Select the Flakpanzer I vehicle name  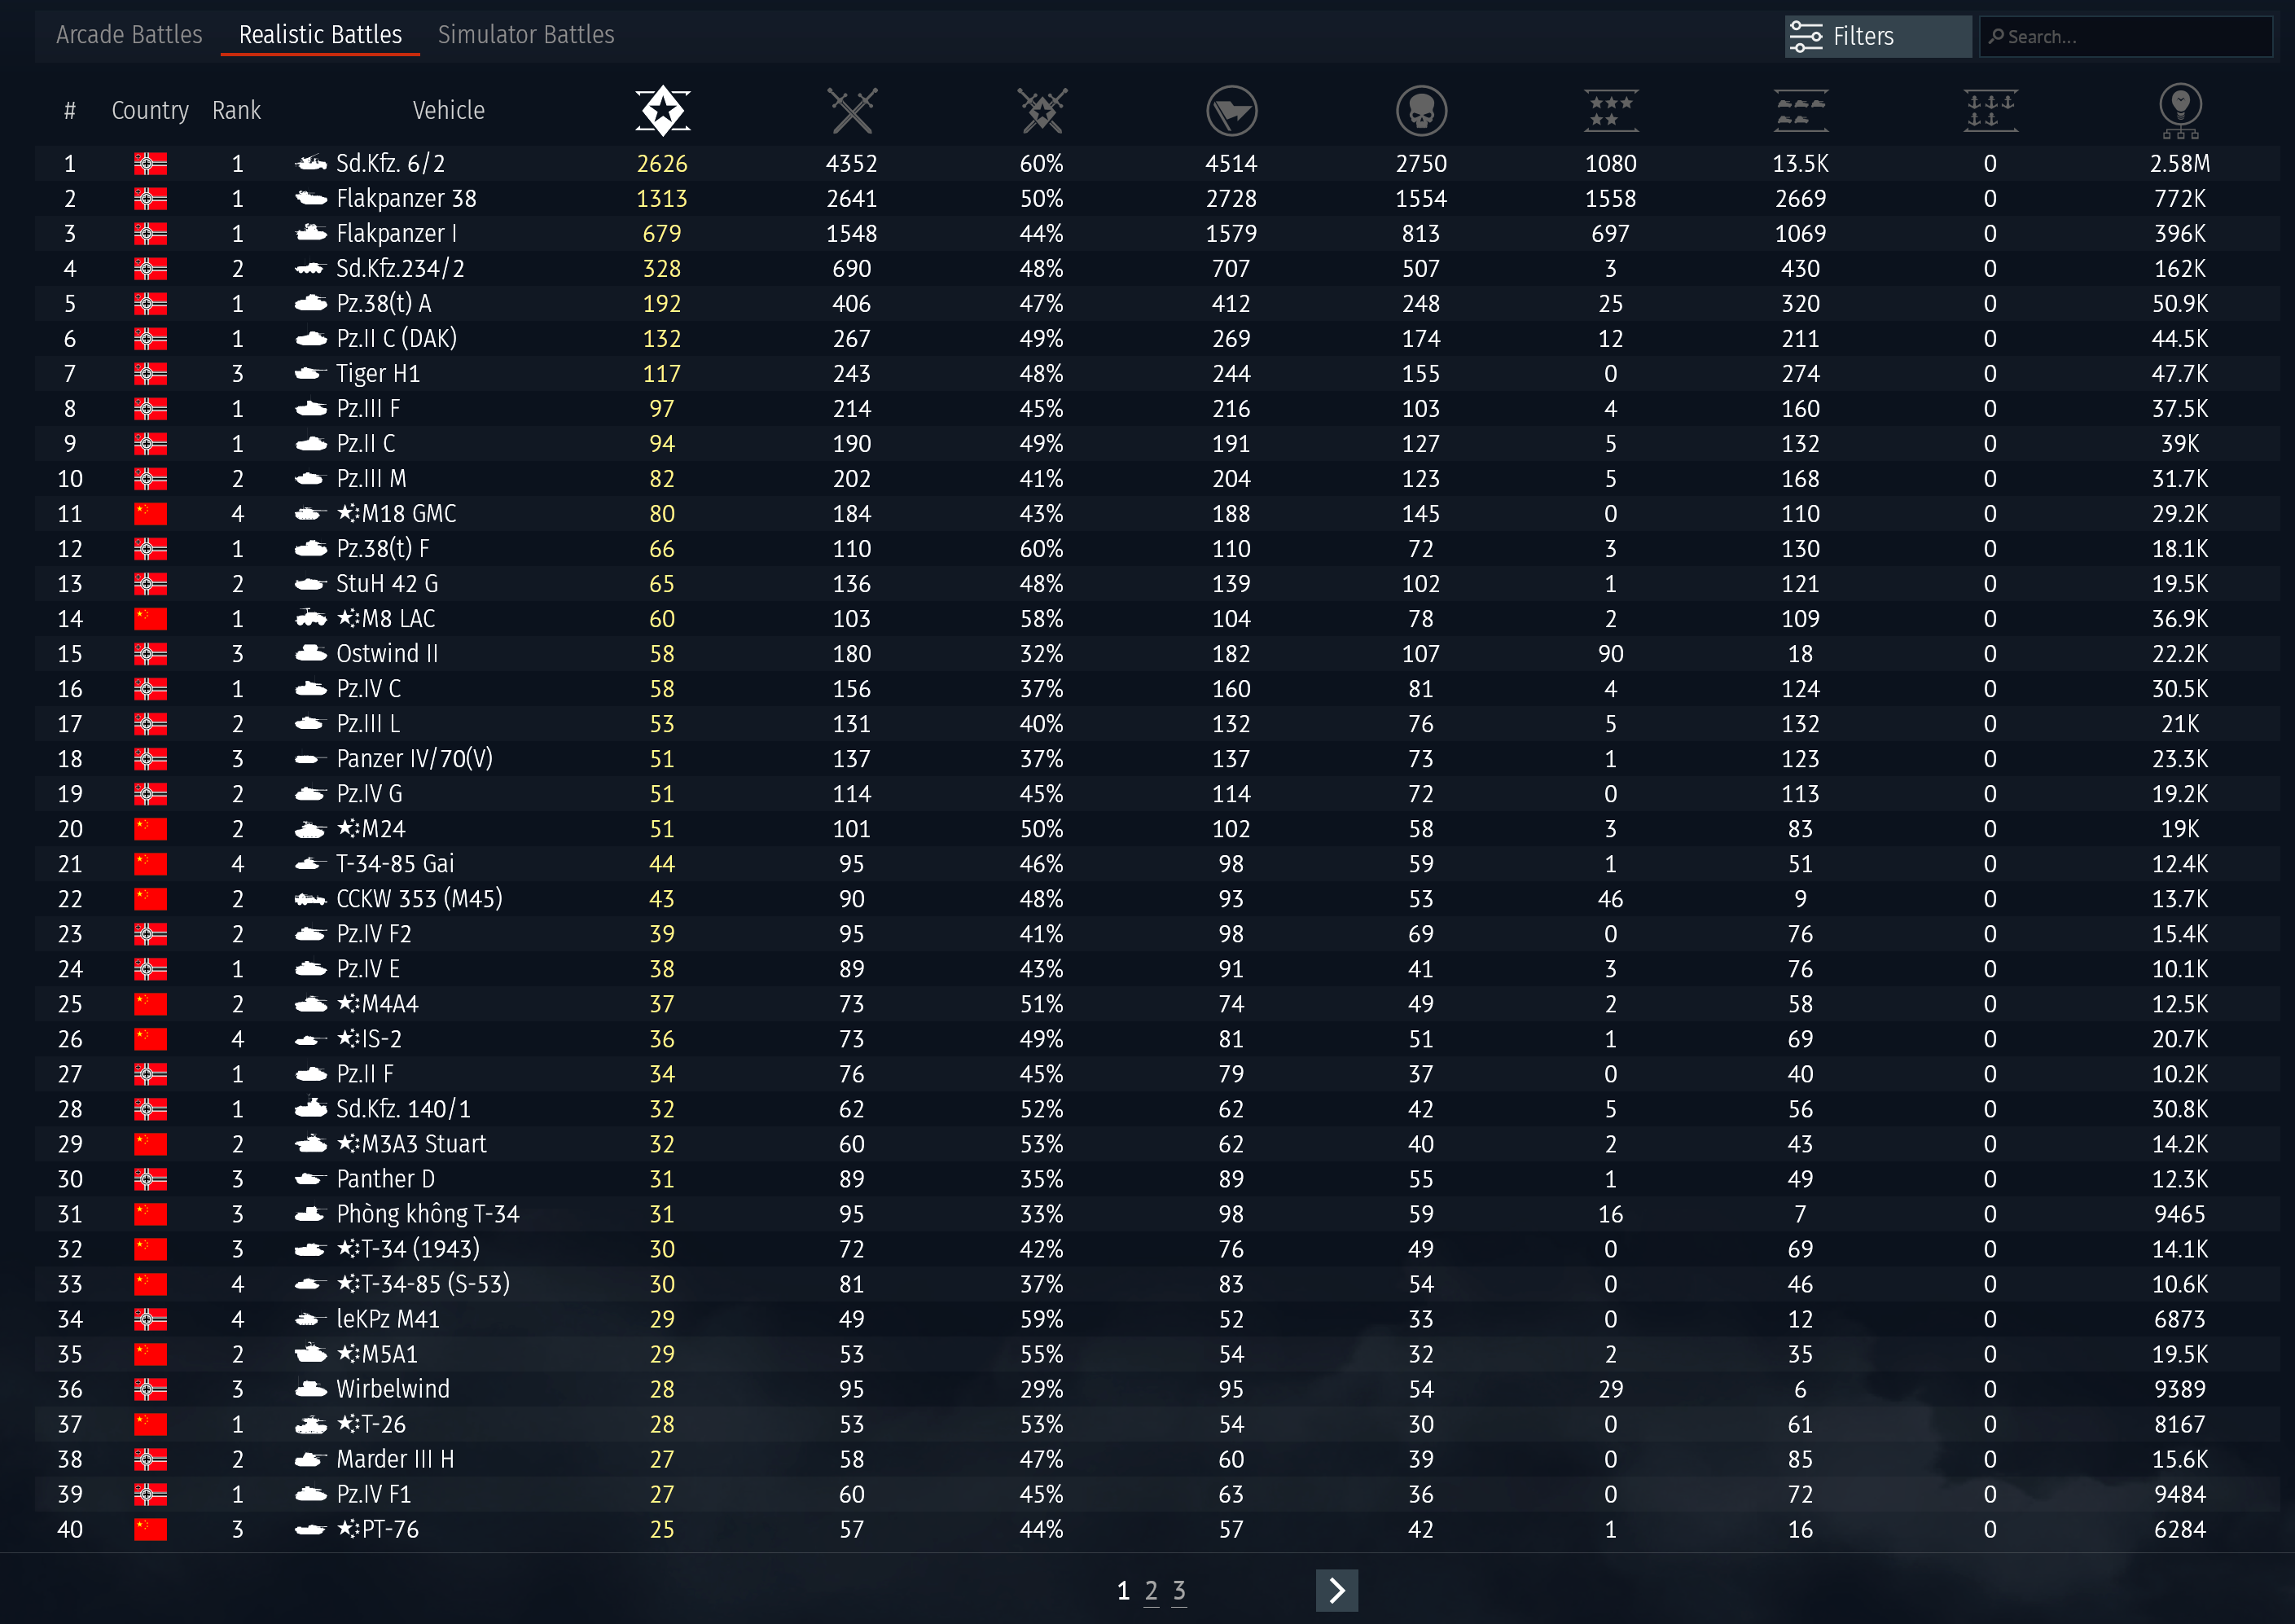click(397, 234)
